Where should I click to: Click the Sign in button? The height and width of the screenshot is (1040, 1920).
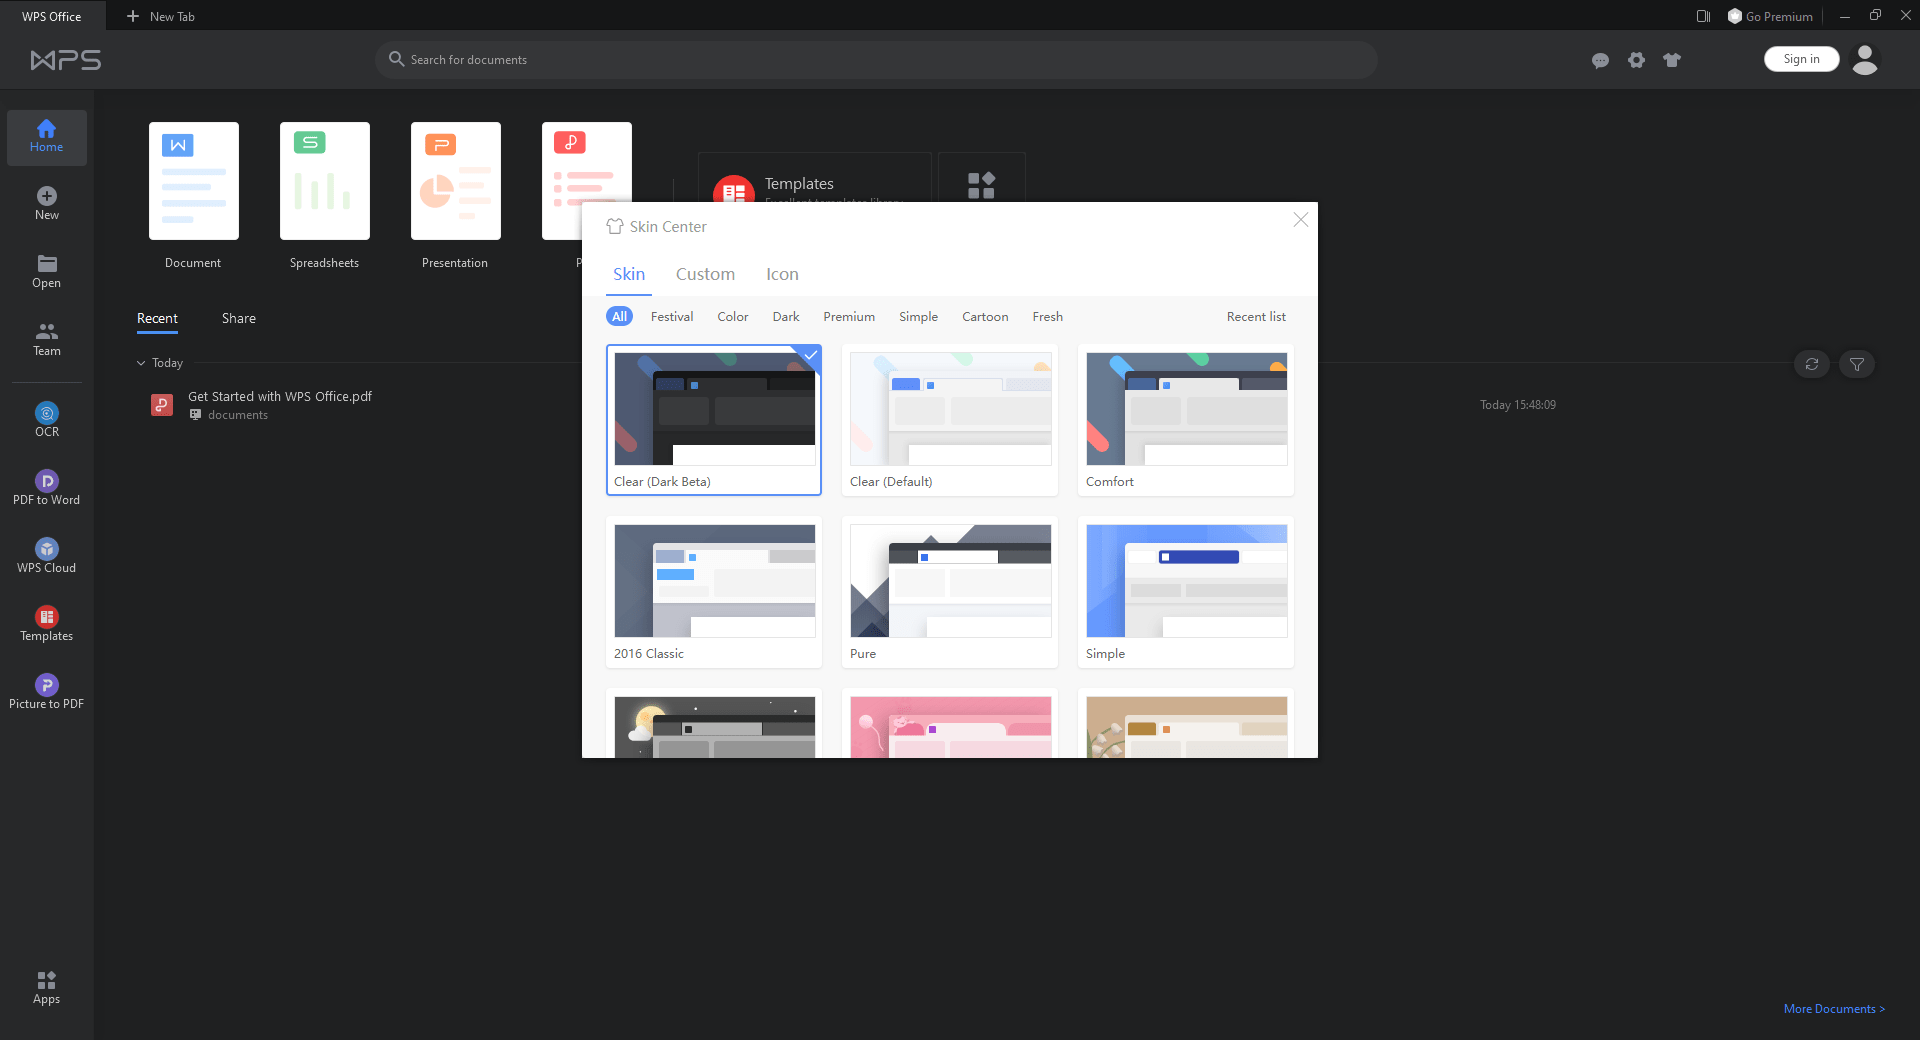pos(1800,59)
